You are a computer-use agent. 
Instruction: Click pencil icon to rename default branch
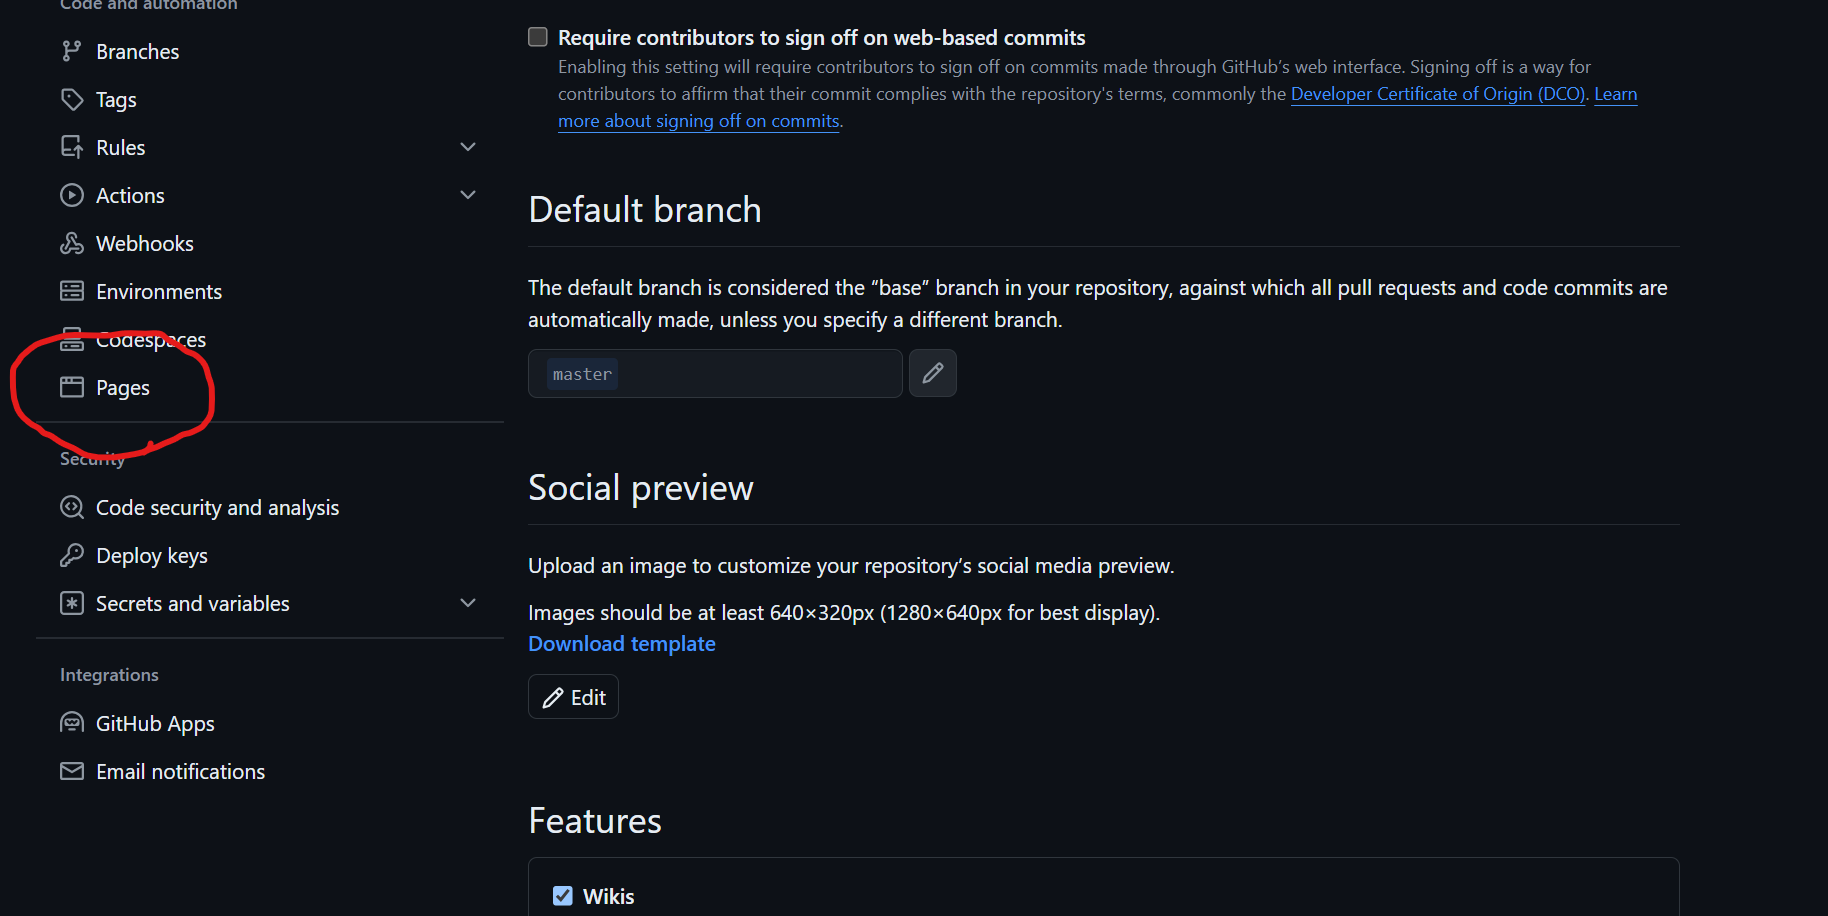[932, 373]
